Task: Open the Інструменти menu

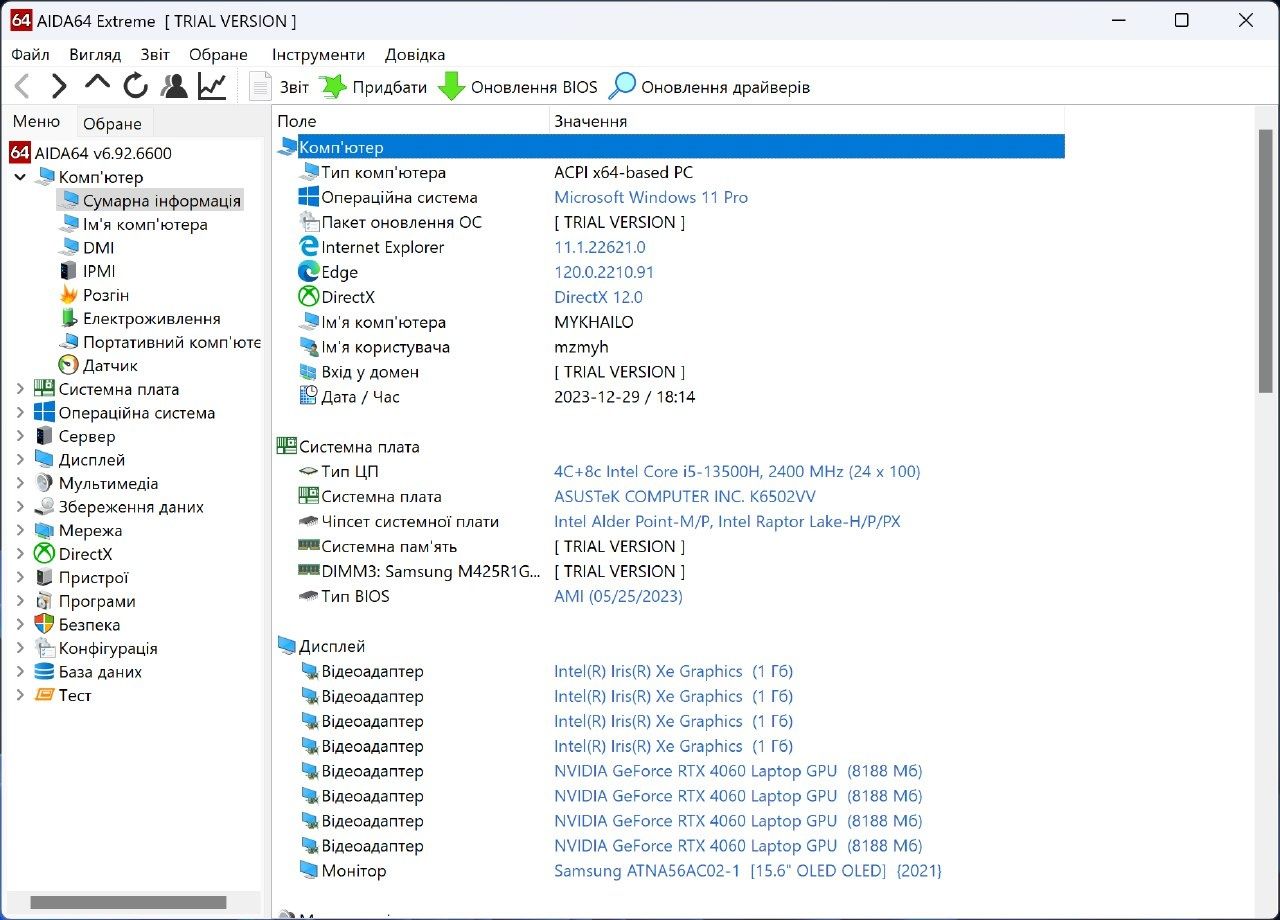Action: click(318, 55)
